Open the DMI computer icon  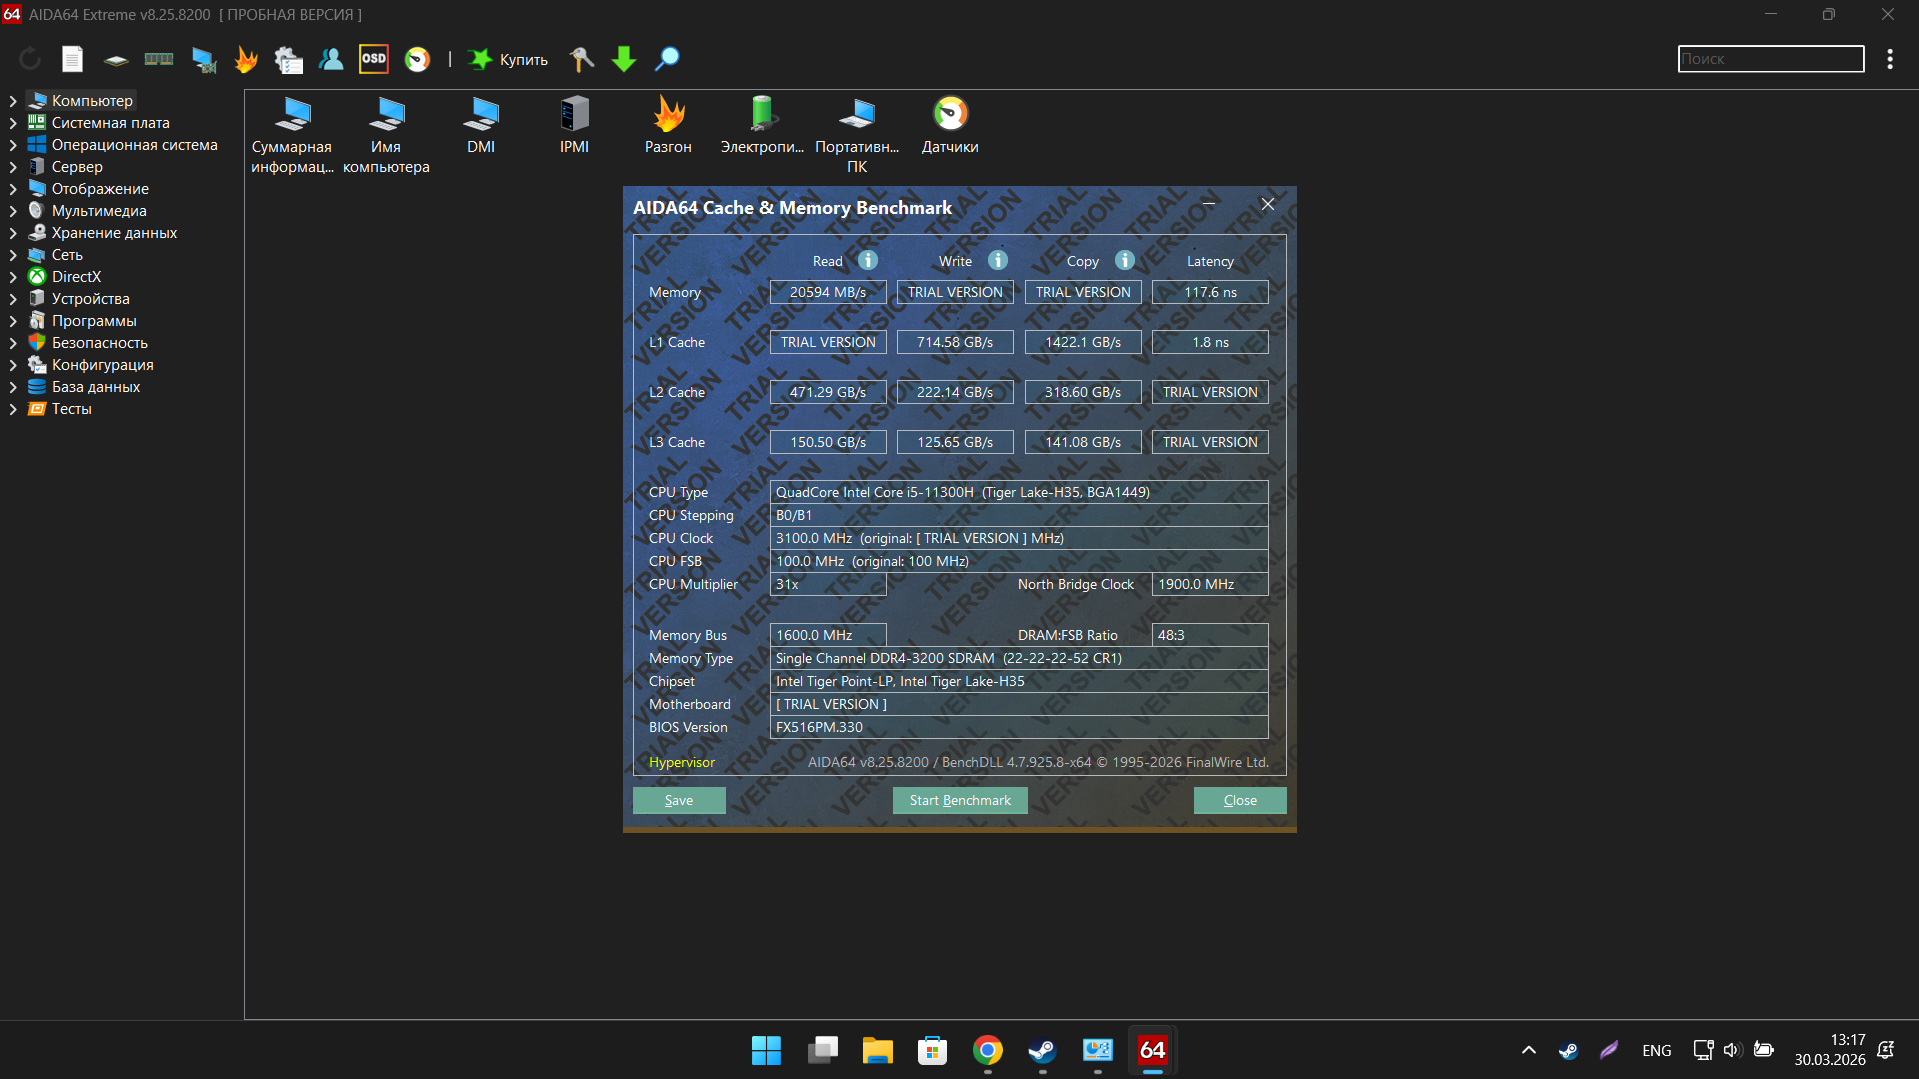tap(481, 125)
